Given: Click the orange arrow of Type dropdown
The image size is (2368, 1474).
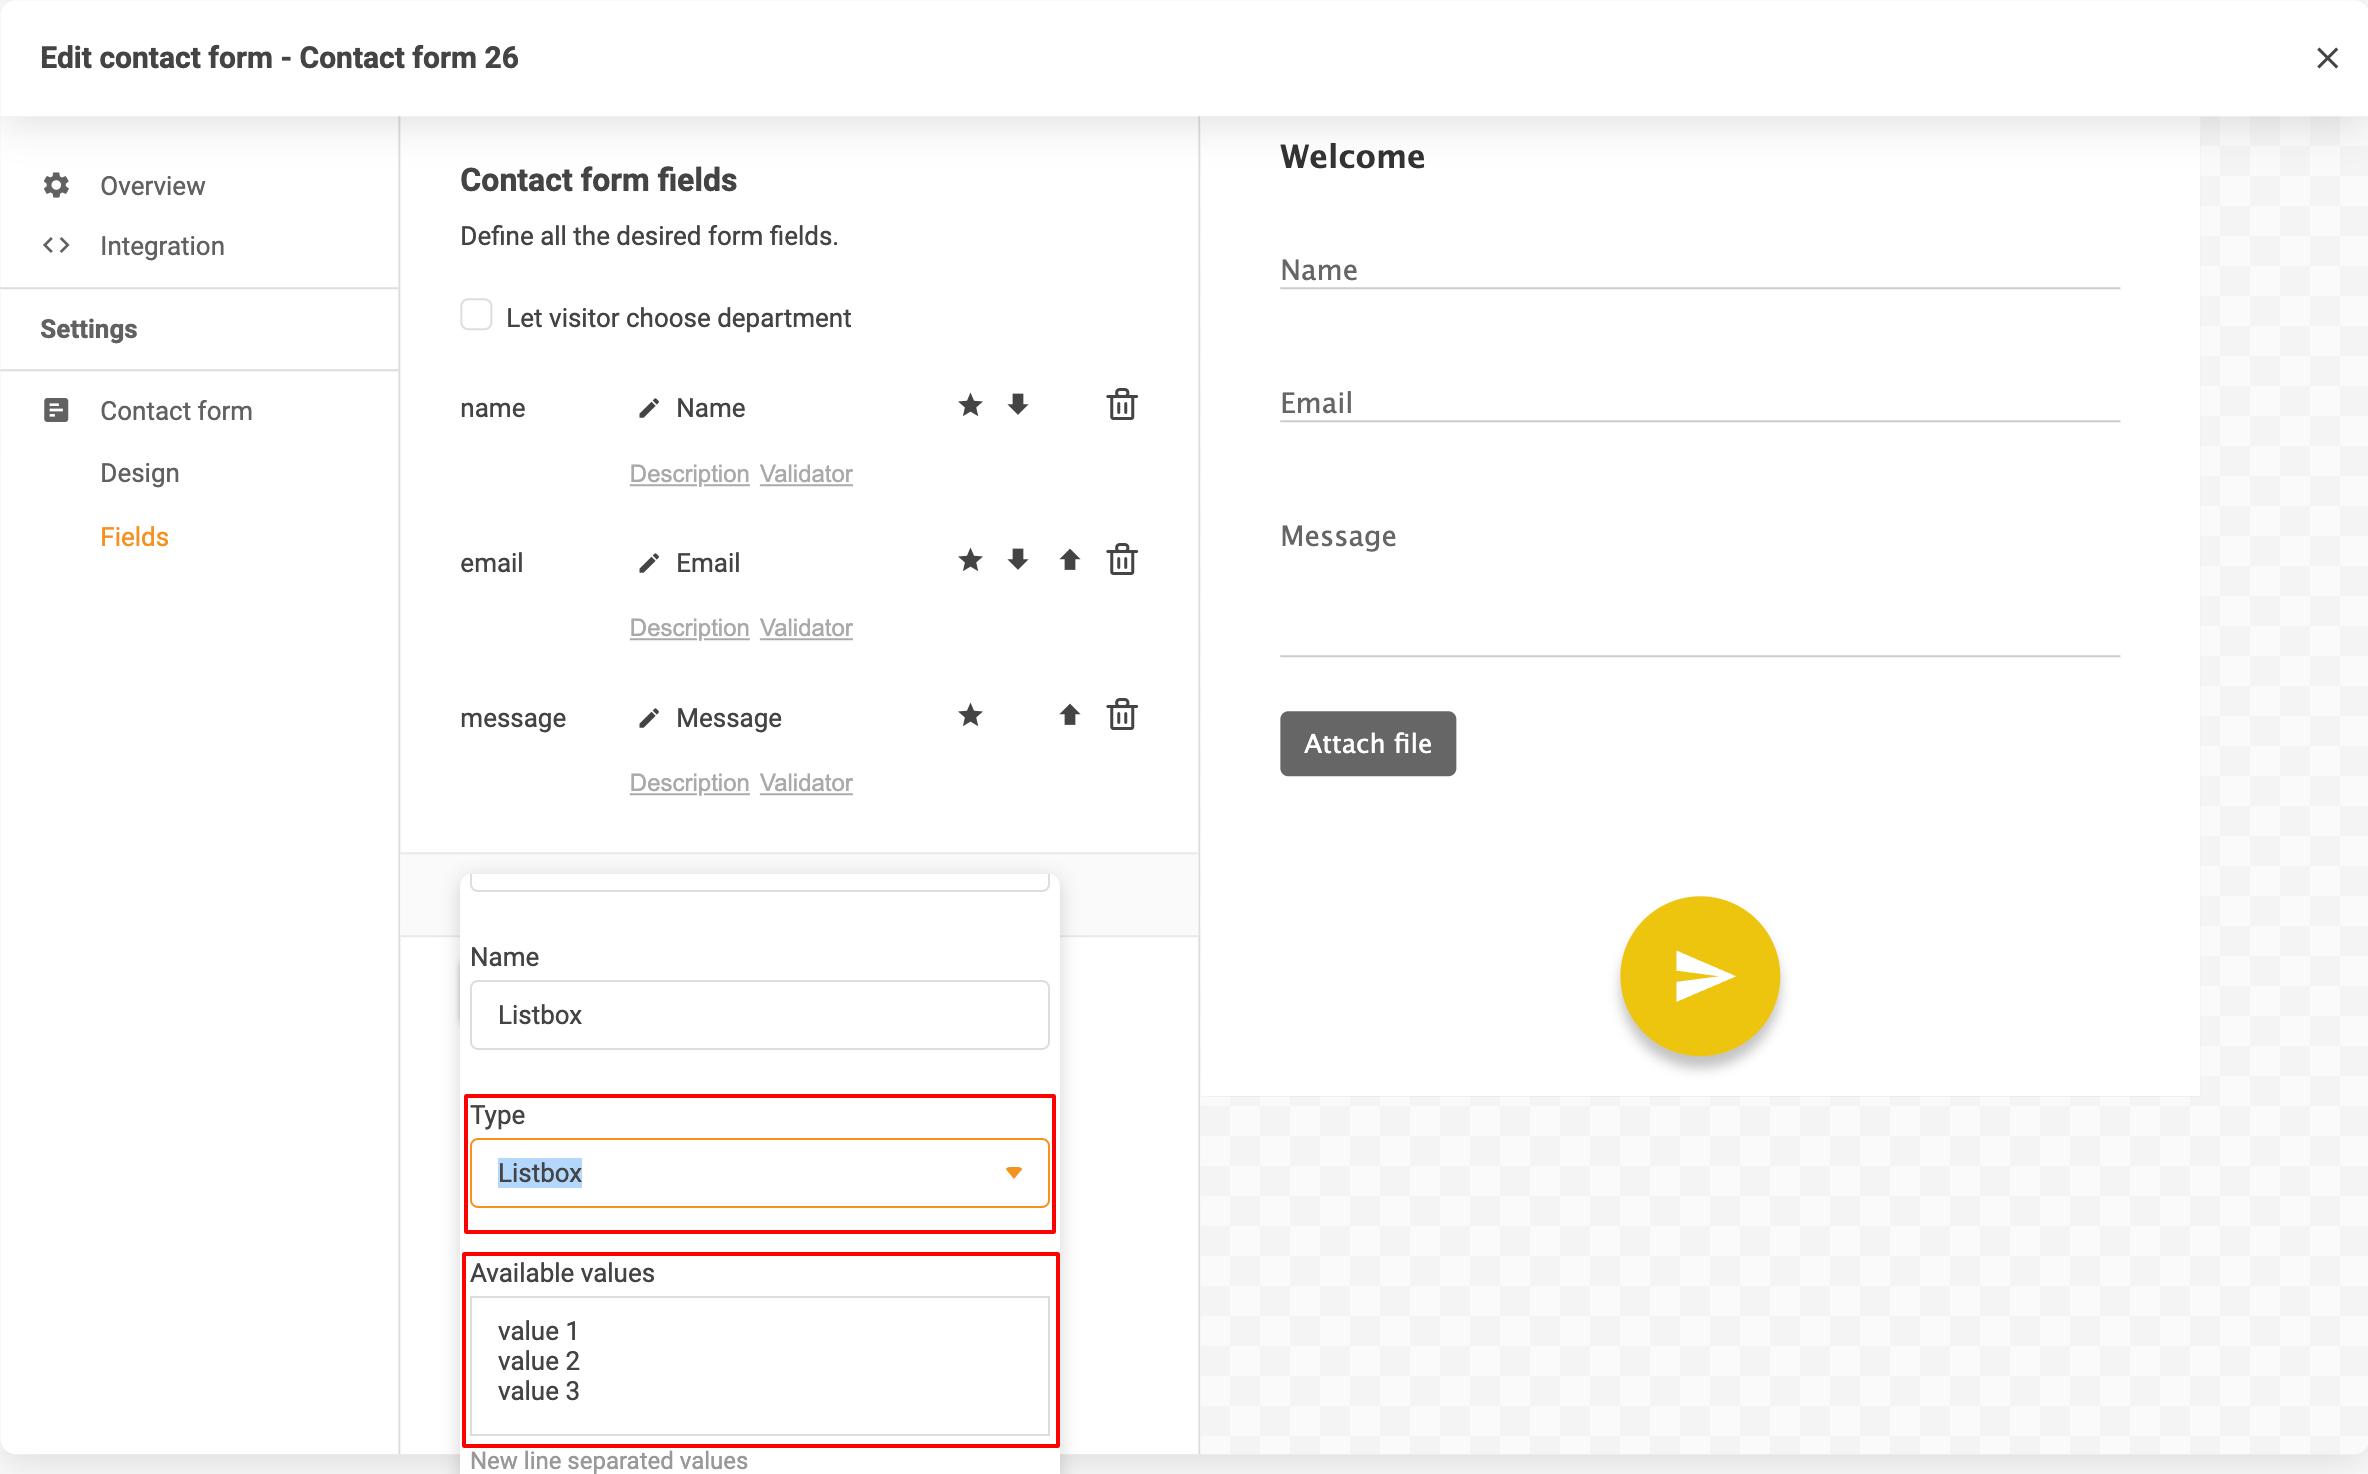Looking at the screenshot, I should [1013, 1172].
